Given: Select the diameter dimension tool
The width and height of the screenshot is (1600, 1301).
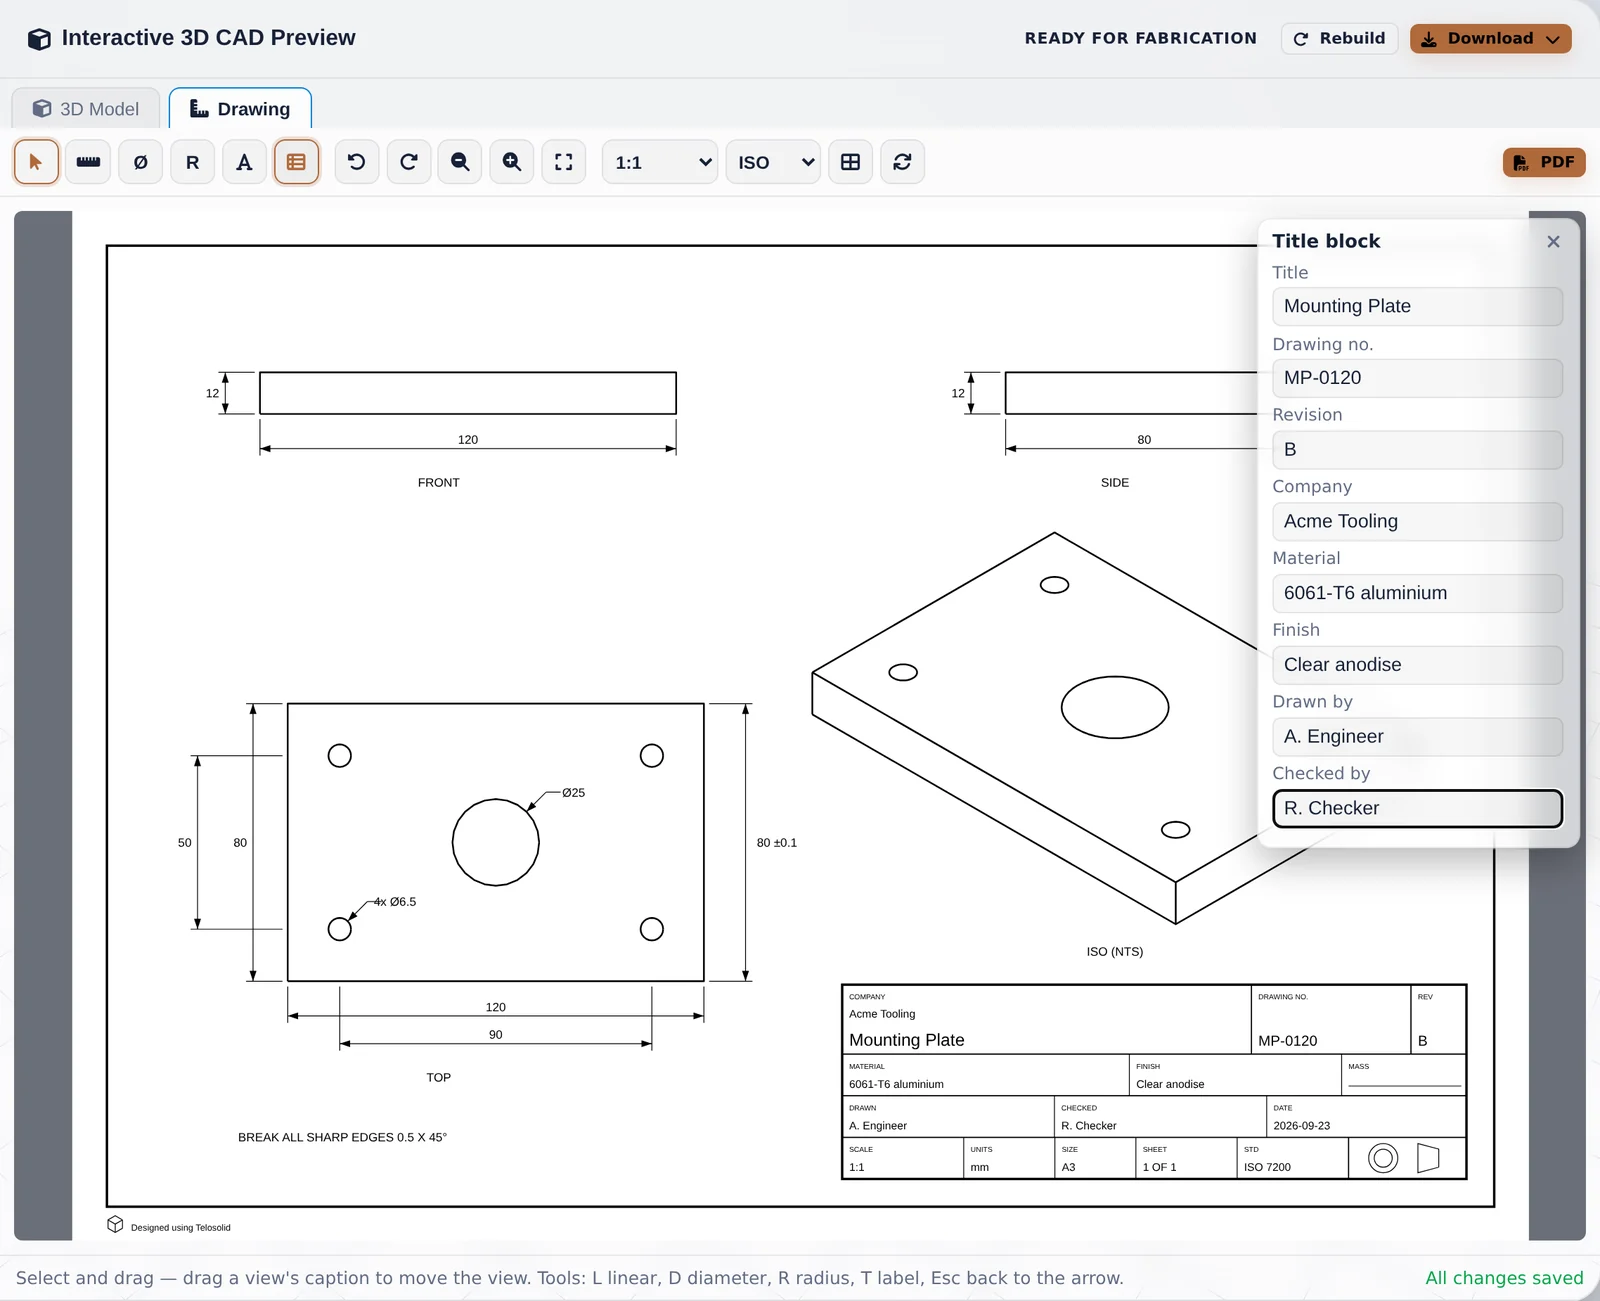Looking at the screenshot, I should (x=140, y=162).
